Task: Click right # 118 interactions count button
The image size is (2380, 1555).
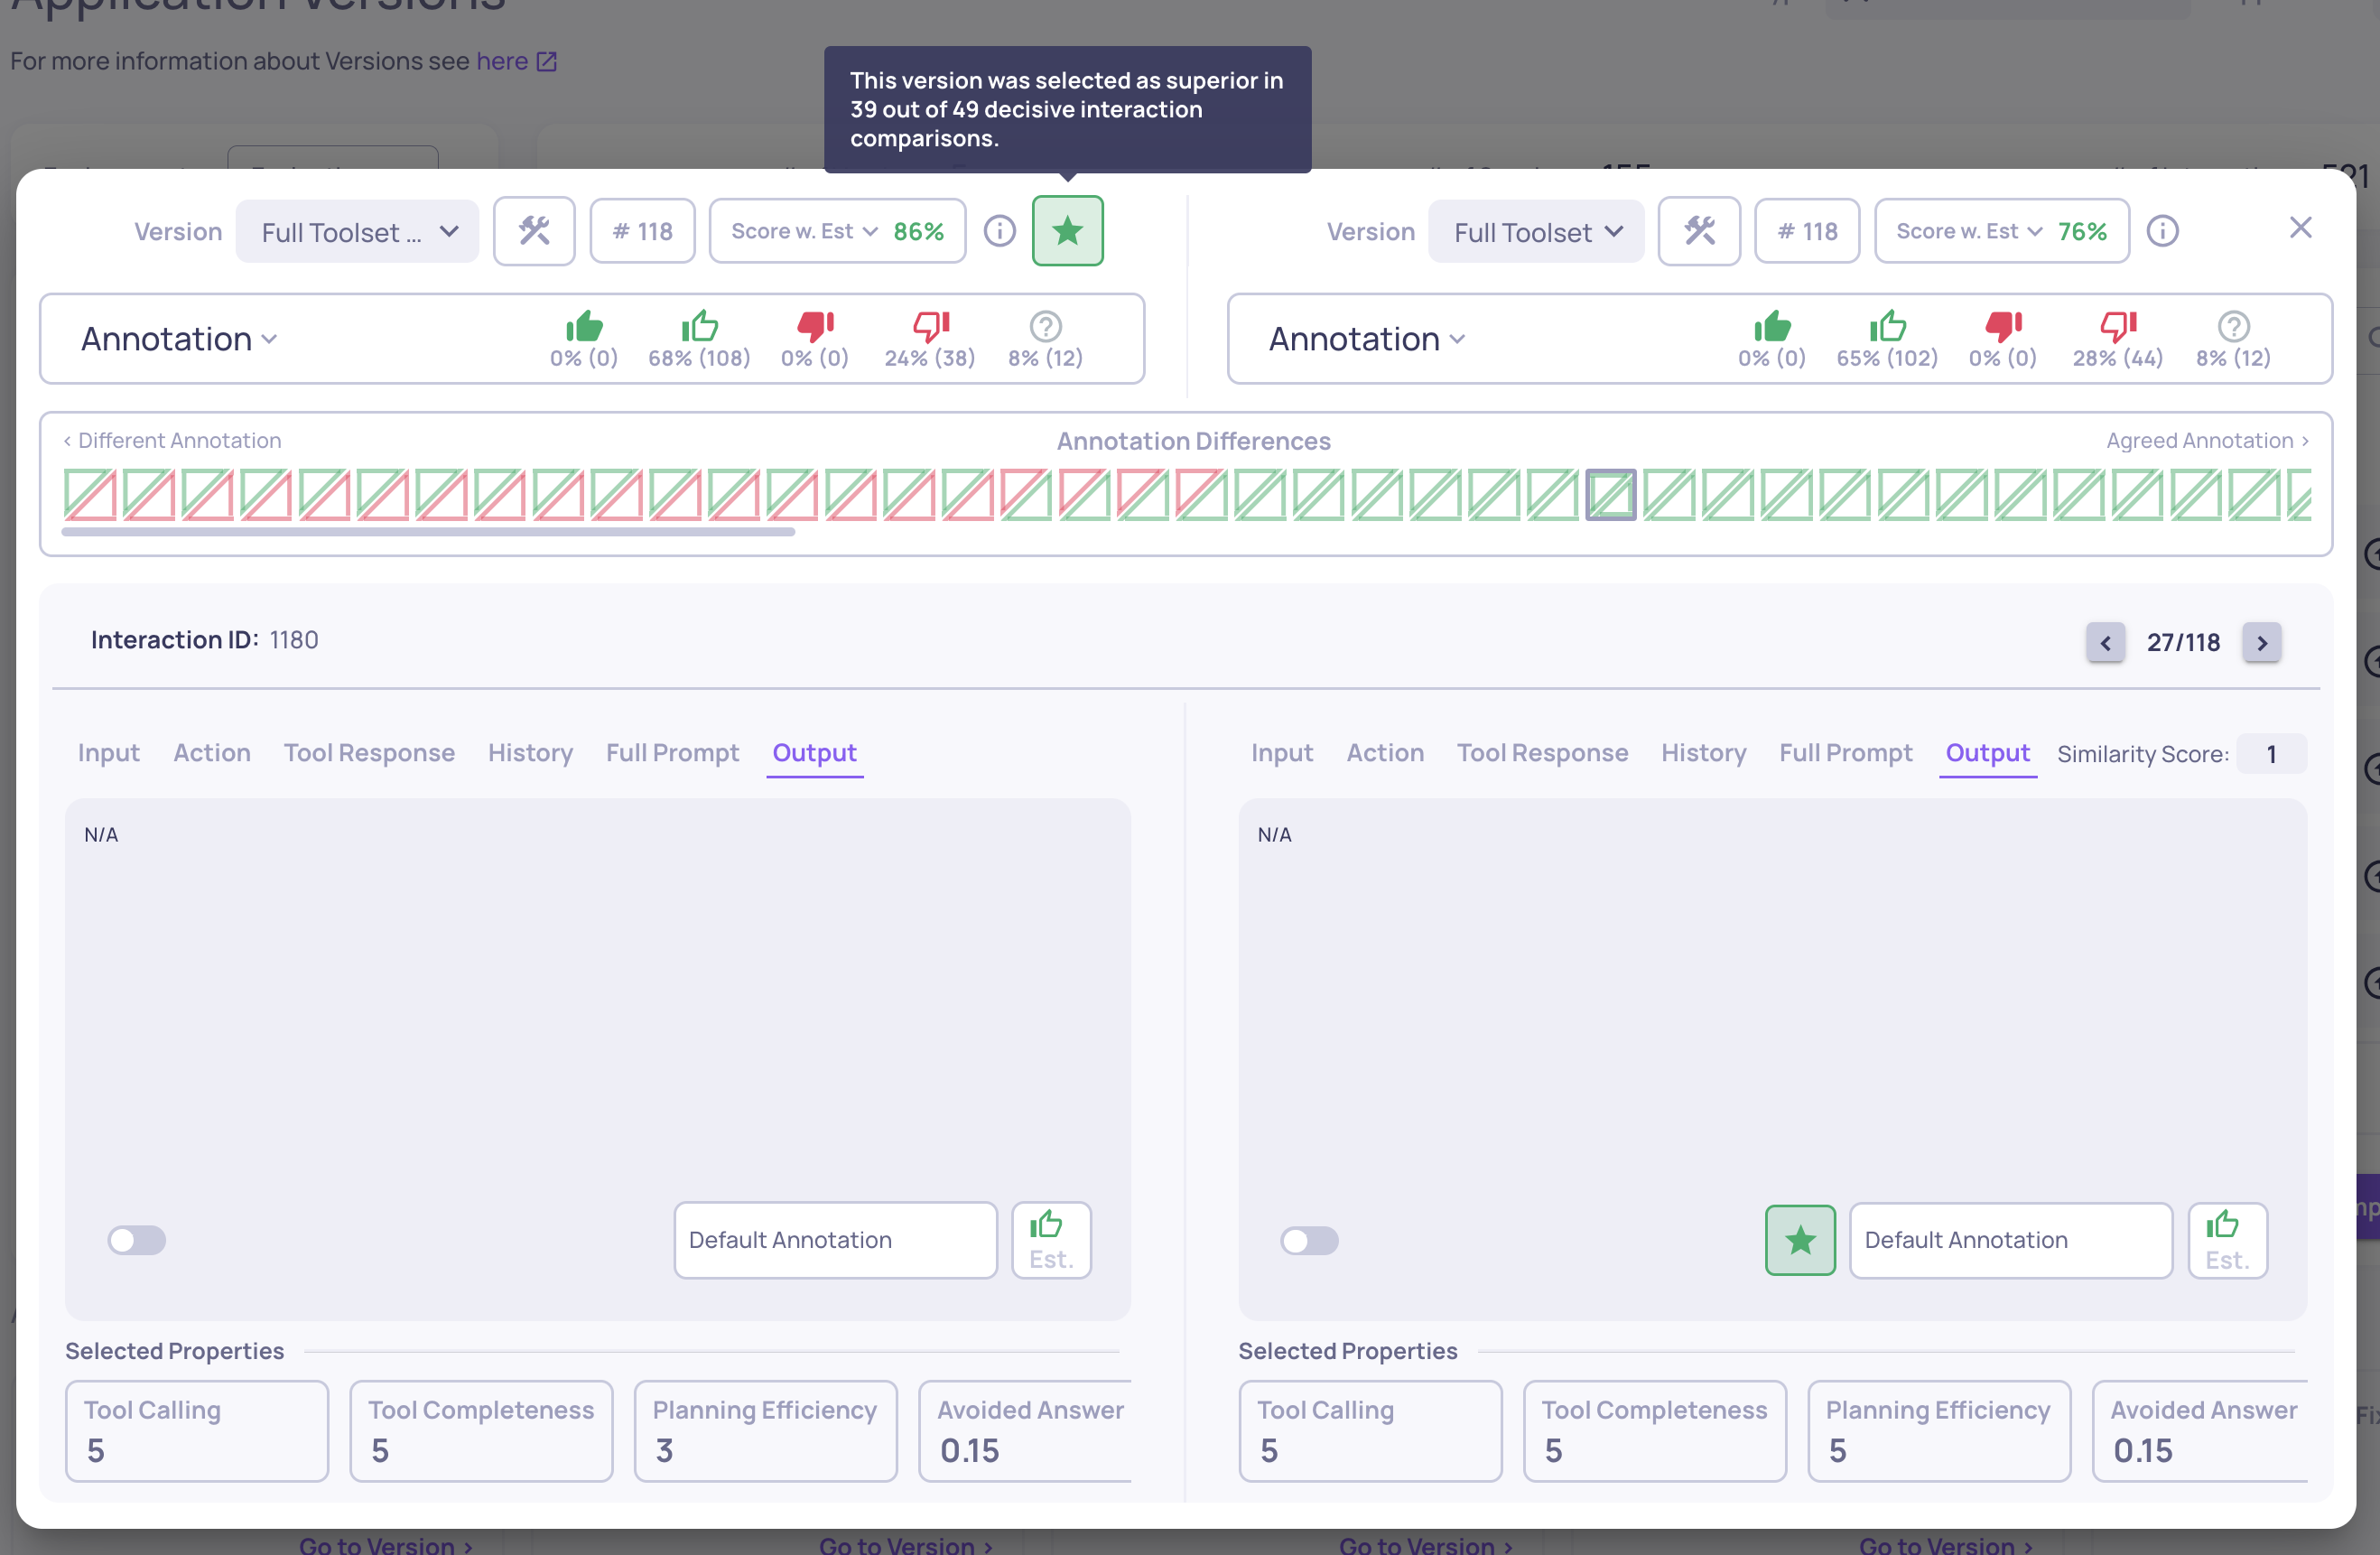Action: point(1807,231)
